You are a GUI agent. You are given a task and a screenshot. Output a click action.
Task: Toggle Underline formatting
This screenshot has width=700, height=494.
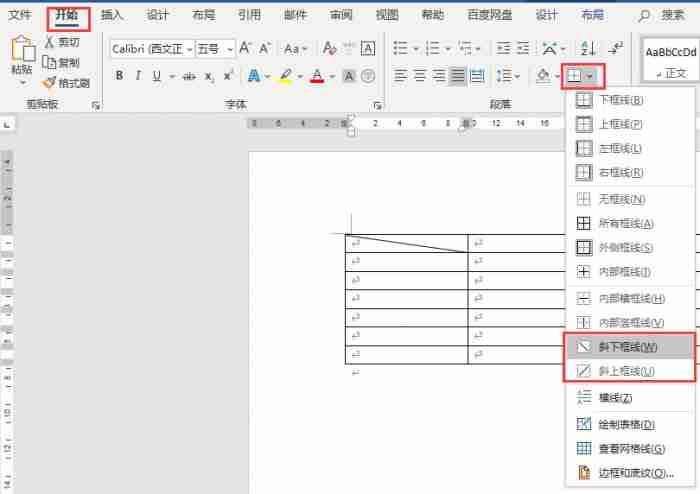tap(156, 76)
